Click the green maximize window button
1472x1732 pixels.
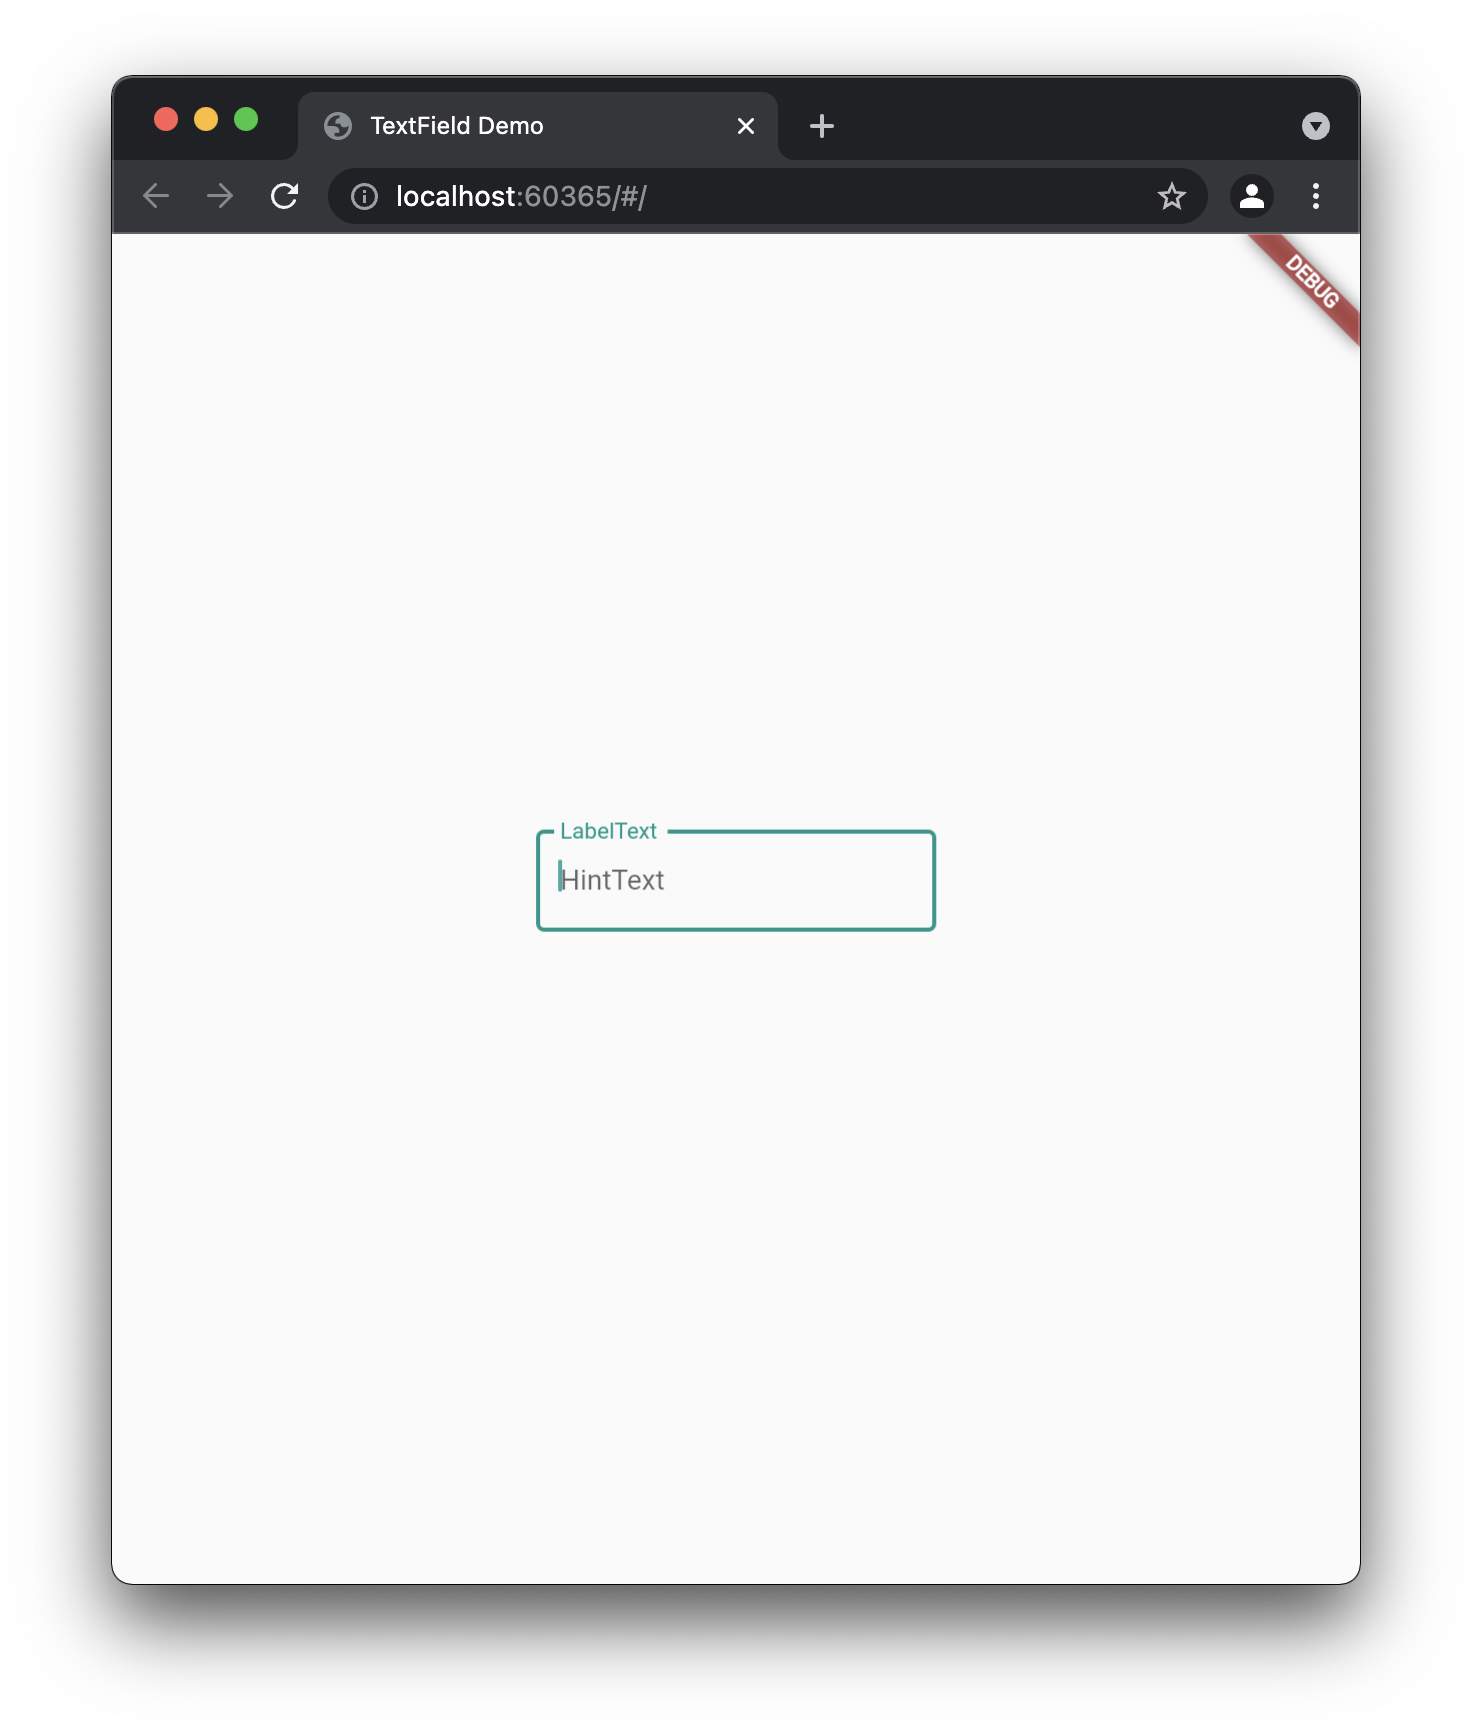[246, 120]
